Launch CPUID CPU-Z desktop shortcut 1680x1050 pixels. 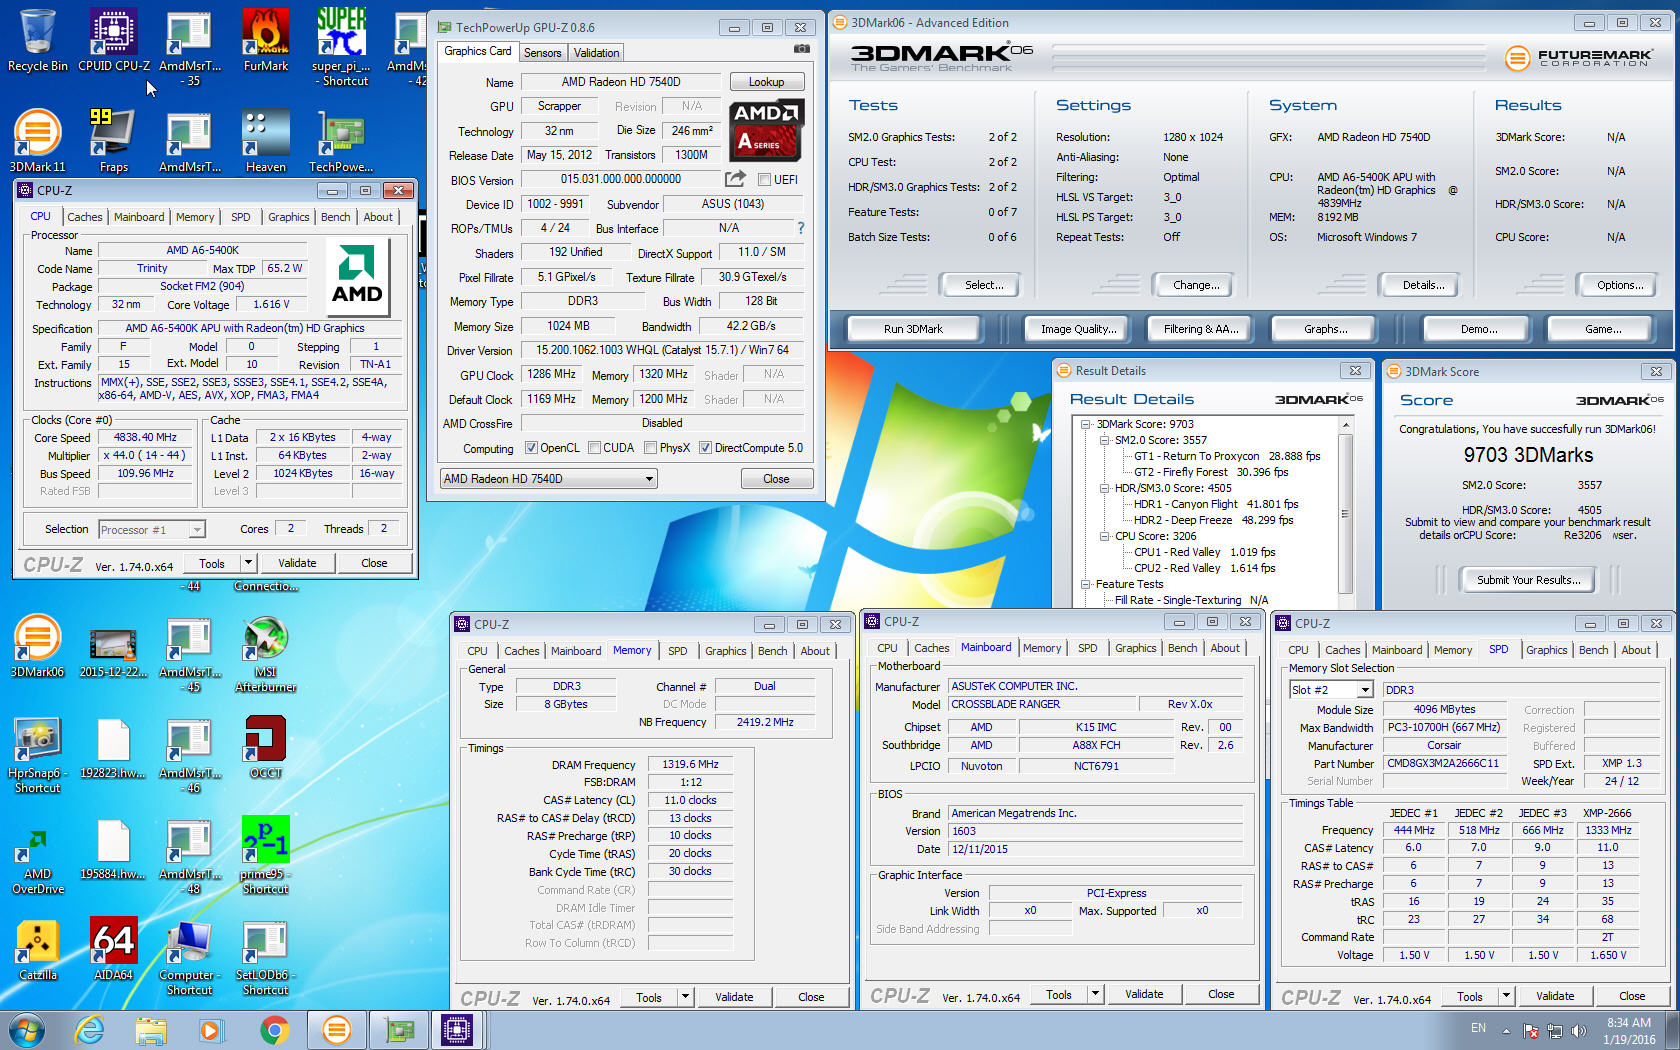click(x=114, y=41)
